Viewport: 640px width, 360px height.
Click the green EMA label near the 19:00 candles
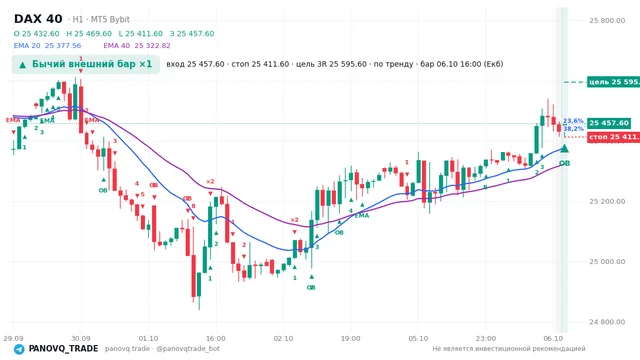tap(362, 216)
